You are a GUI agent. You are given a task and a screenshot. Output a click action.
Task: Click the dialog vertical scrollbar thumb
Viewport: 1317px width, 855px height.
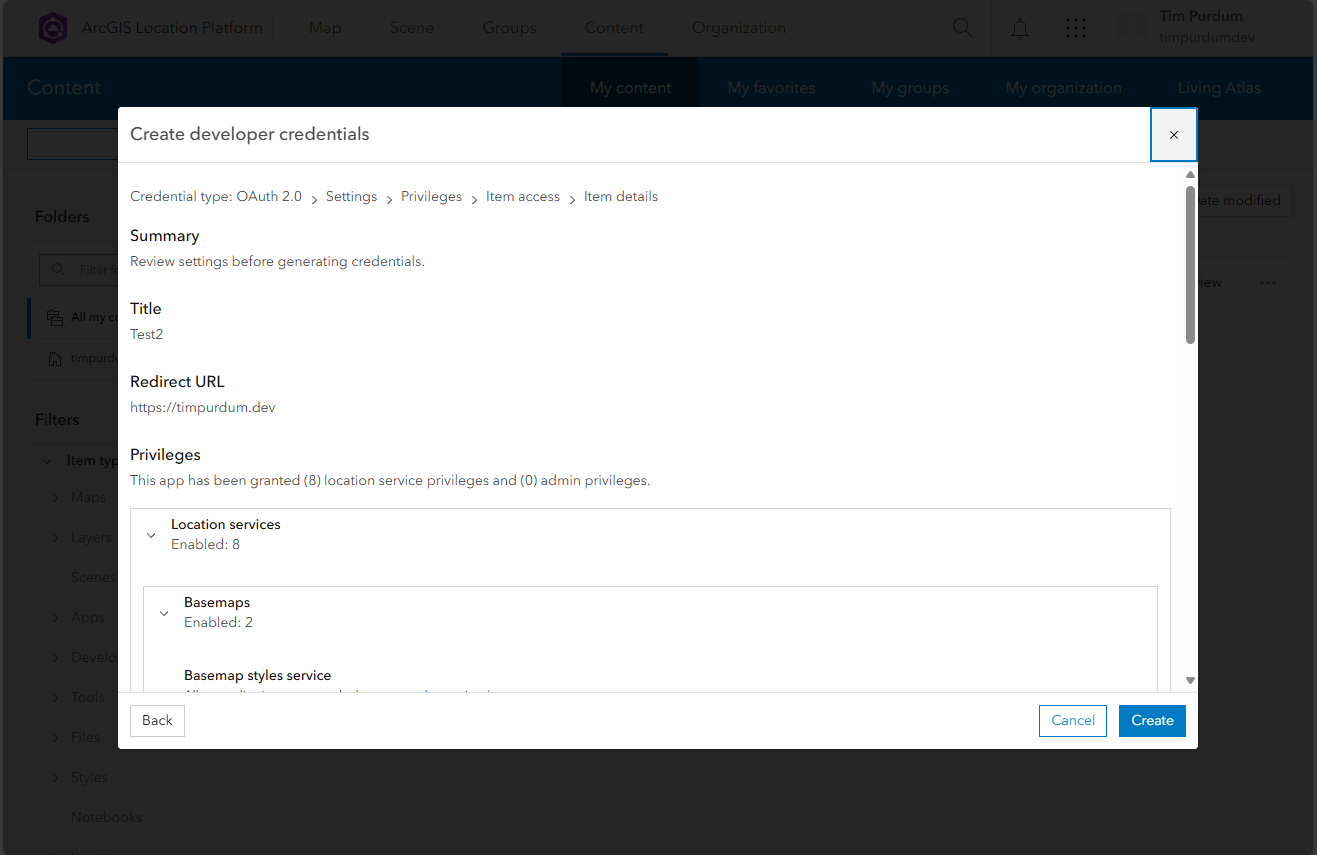[x=1190, y=265]
